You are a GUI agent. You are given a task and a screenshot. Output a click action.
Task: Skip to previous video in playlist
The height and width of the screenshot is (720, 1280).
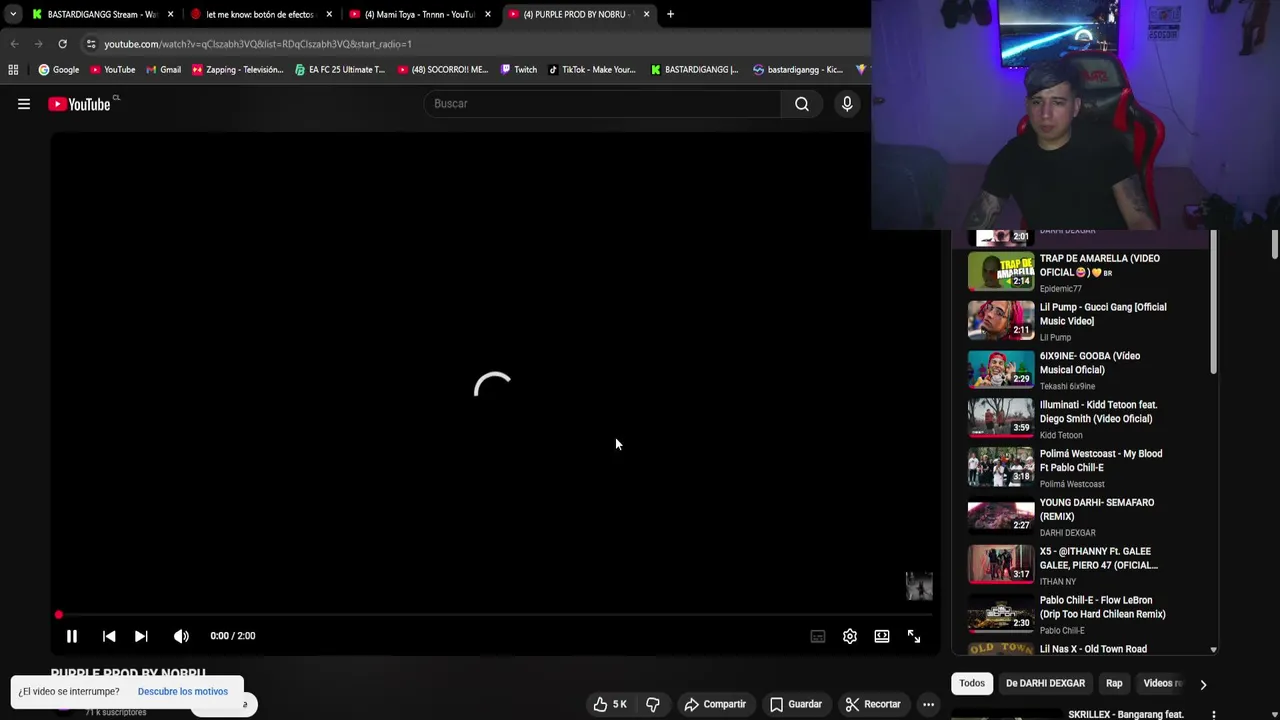[109, 636]
